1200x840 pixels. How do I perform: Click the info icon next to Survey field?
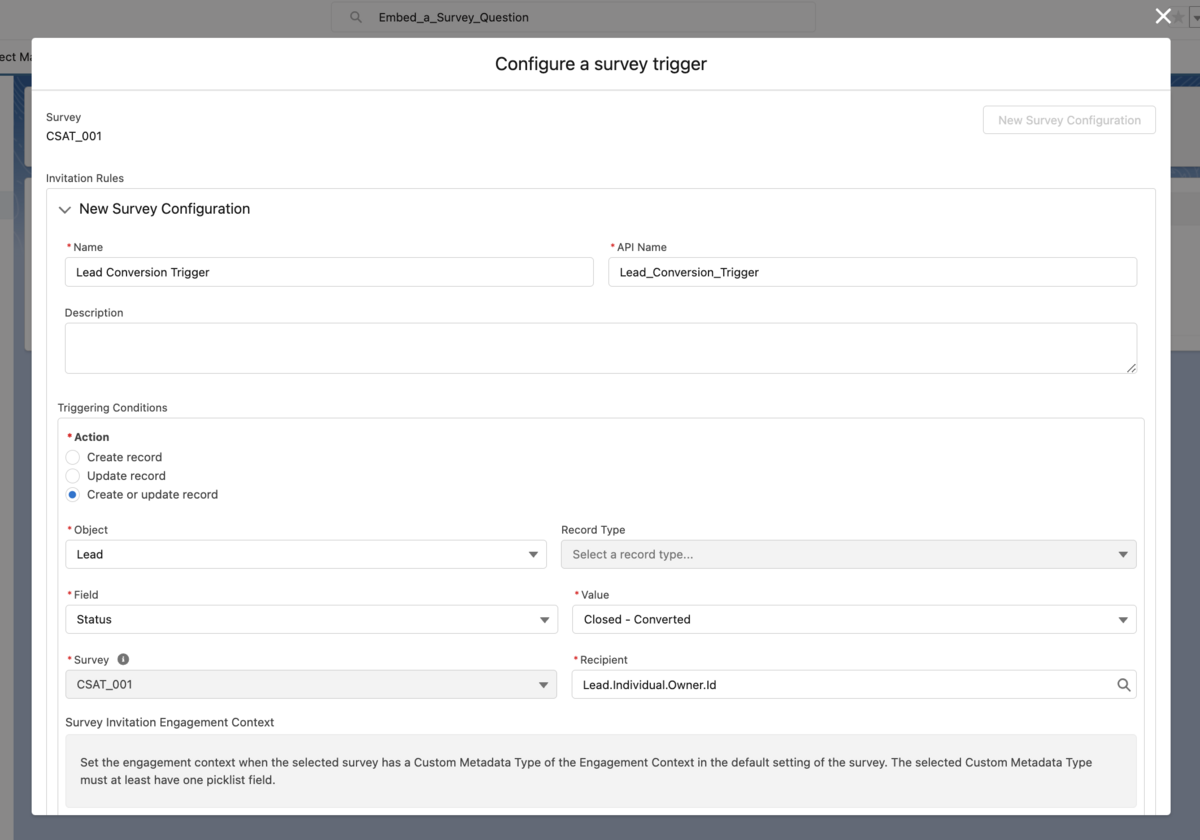click(x=122, y=659)
